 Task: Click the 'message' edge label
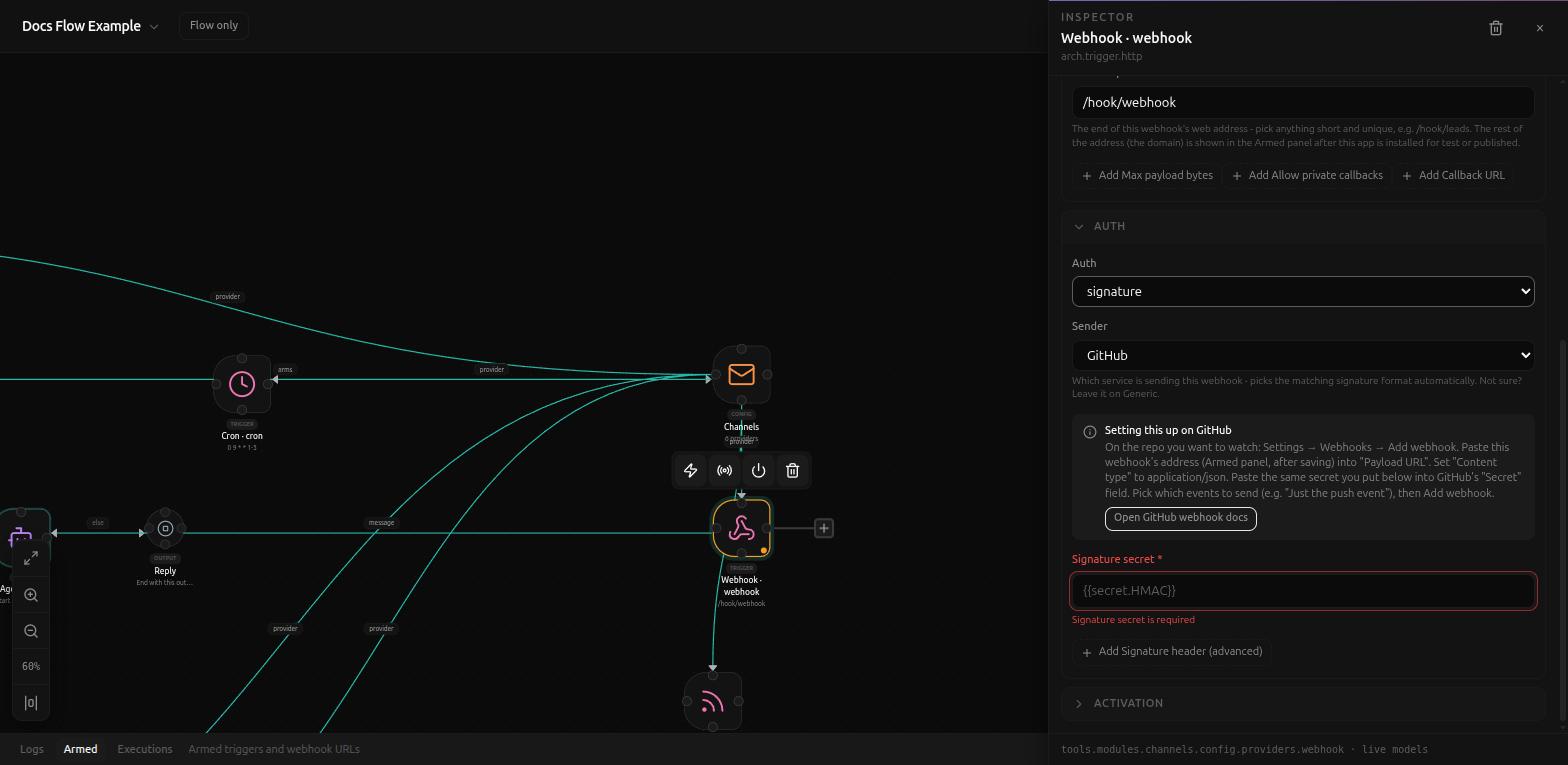tap(381, 522)
